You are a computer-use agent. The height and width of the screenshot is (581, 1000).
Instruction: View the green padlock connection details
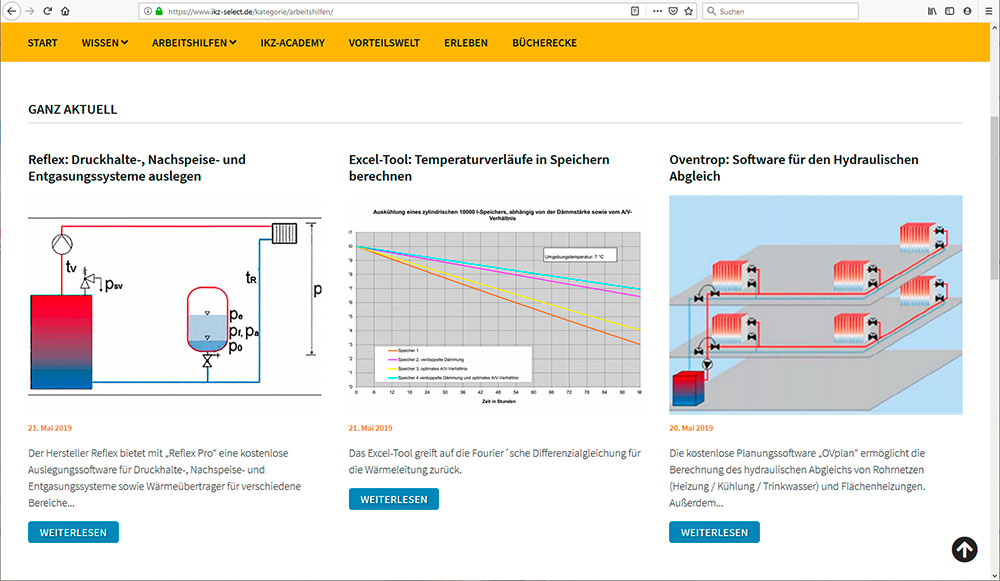(159, 11)
